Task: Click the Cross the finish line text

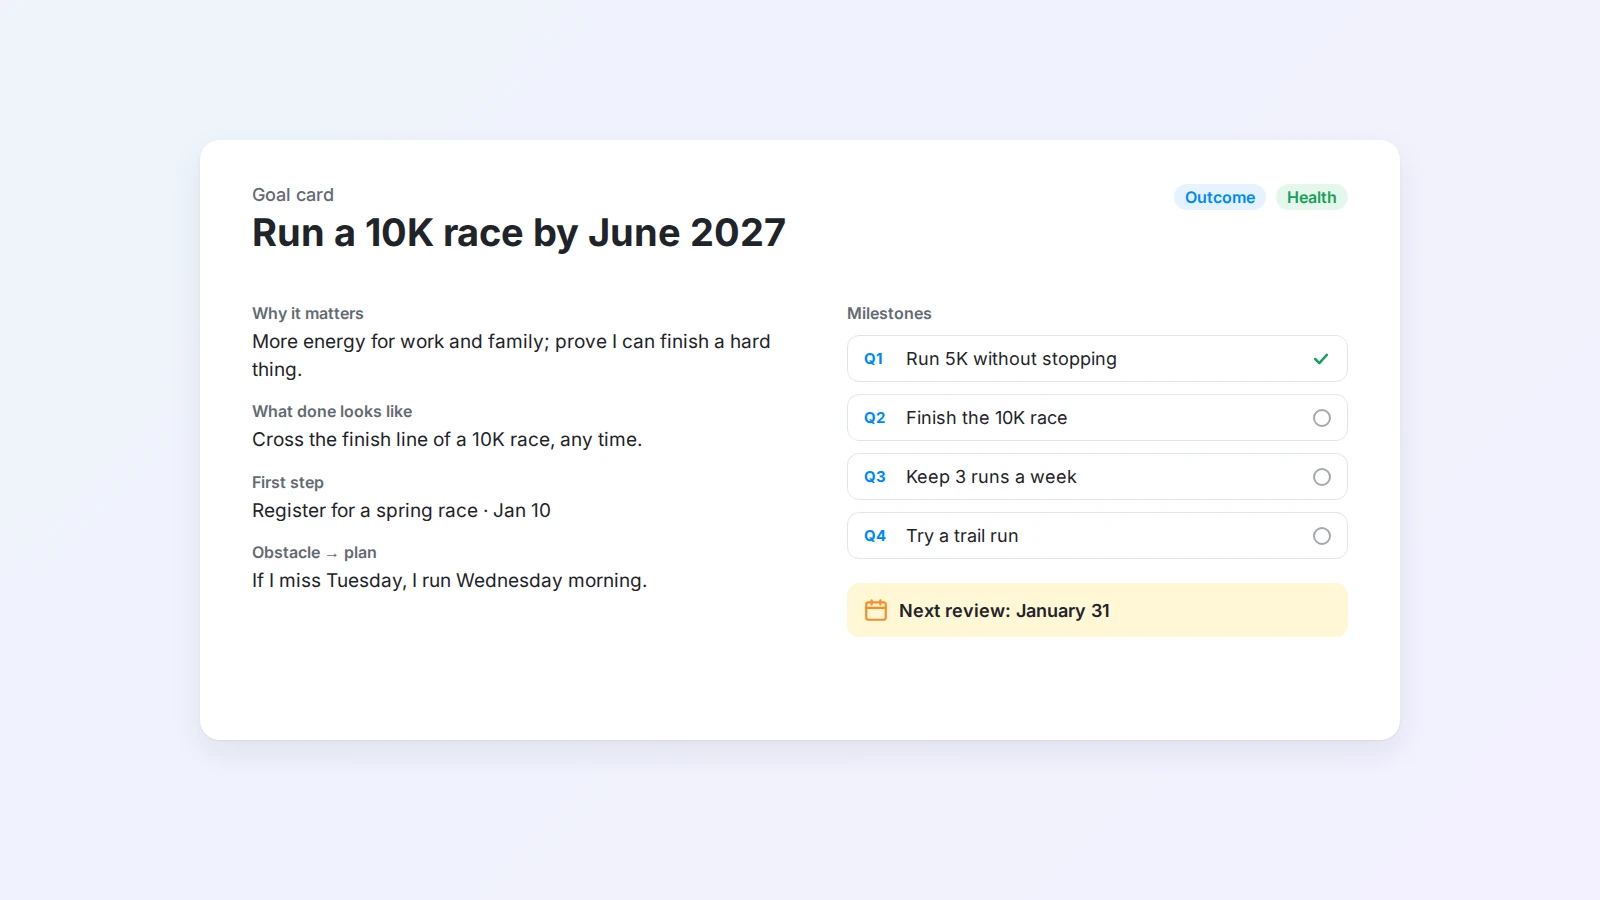Action: coord(447,439)
